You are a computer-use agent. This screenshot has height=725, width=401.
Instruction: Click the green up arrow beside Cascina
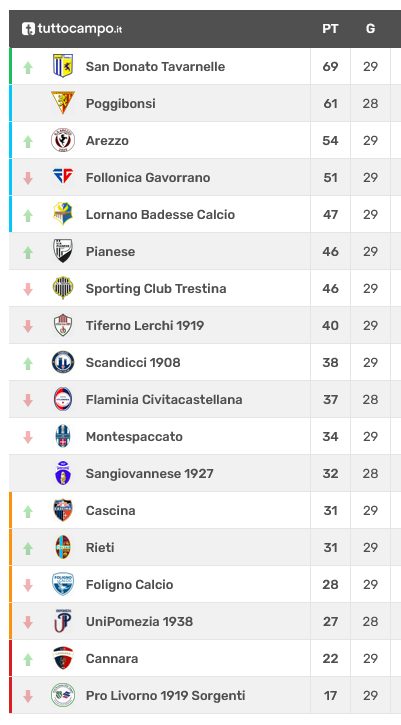pos(28,511)
